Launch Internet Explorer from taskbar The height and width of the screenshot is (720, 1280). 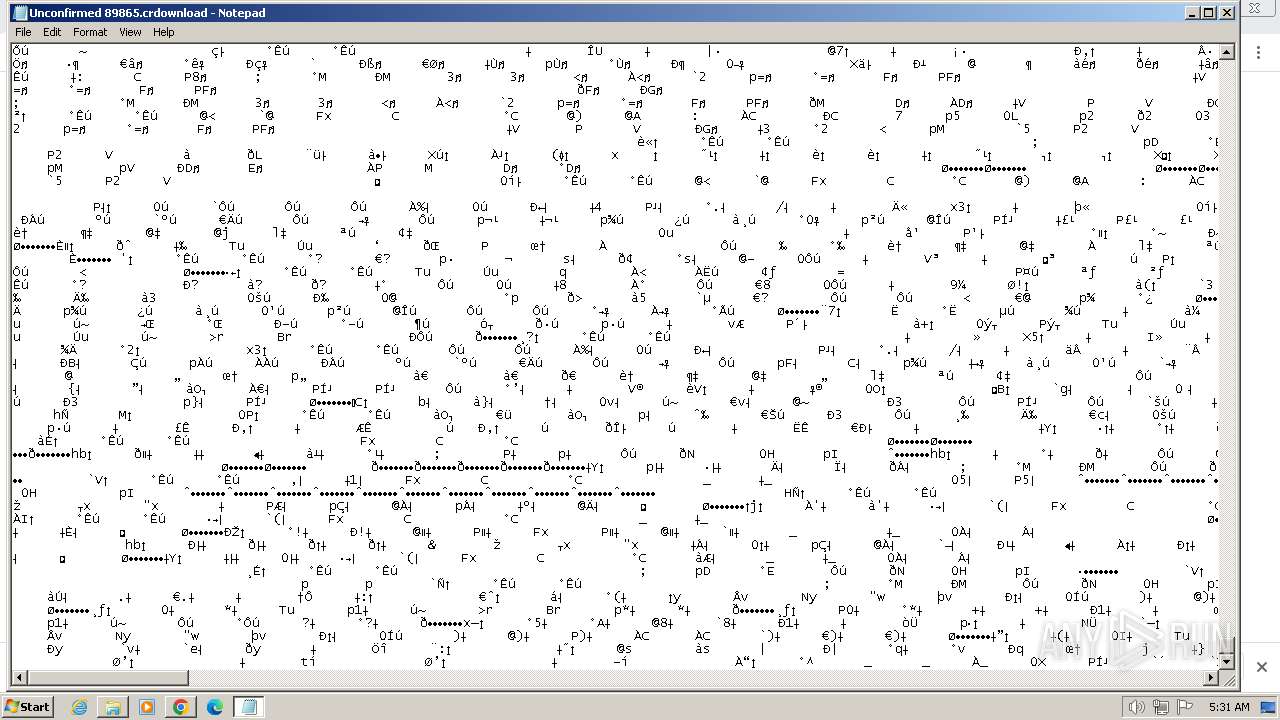click(x=79, y=707)
